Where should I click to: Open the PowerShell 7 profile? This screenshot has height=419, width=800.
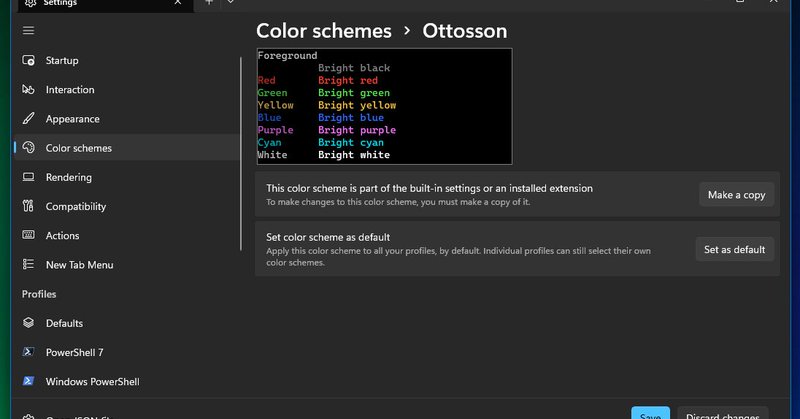tap(128, 352)
